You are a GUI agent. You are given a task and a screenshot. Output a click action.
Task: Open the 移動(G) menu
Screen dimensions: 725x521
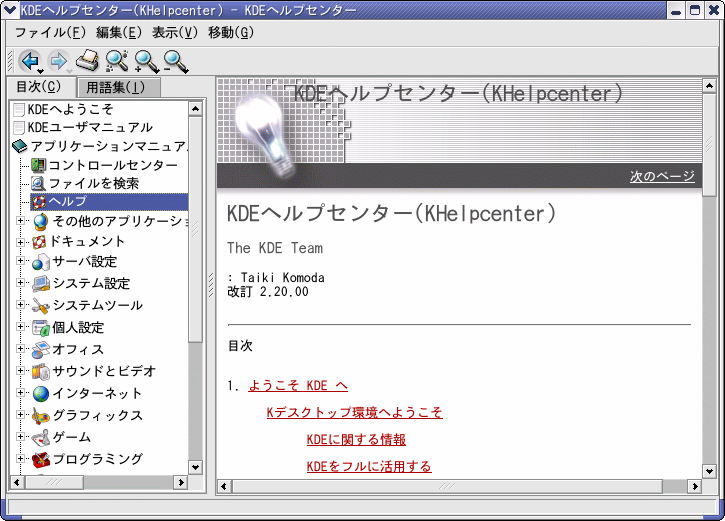coord(231,32)
